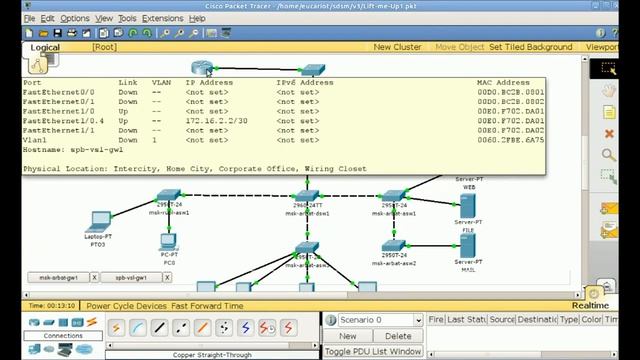Click the Copy toolbar icon

104,33
